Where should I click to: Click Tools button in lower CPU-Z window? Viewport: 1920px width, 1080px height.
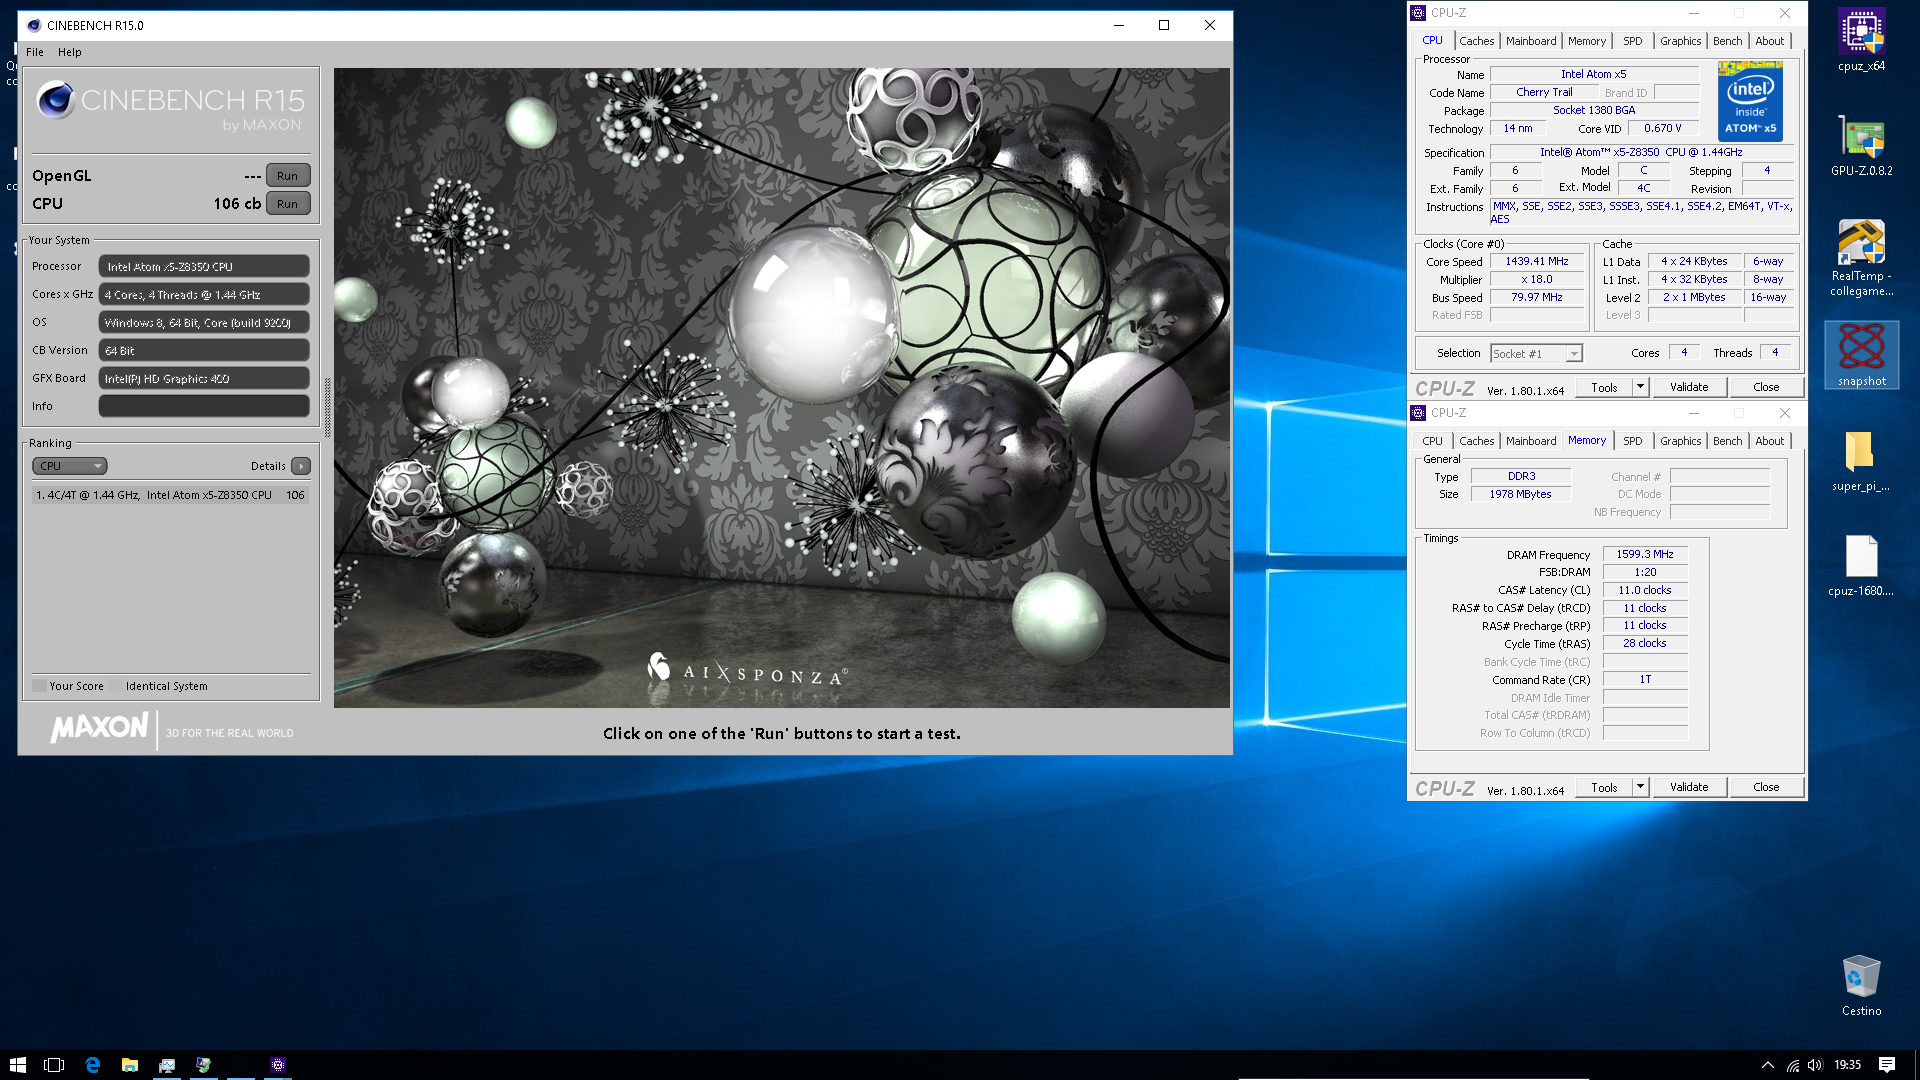pyautogui.click(x=1604, y=787)
